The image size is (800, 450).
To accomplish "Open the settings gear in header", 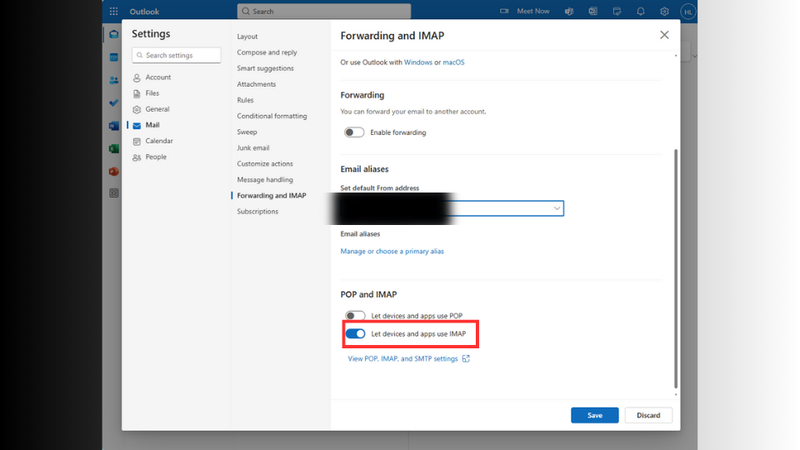I will click(664, 11).
